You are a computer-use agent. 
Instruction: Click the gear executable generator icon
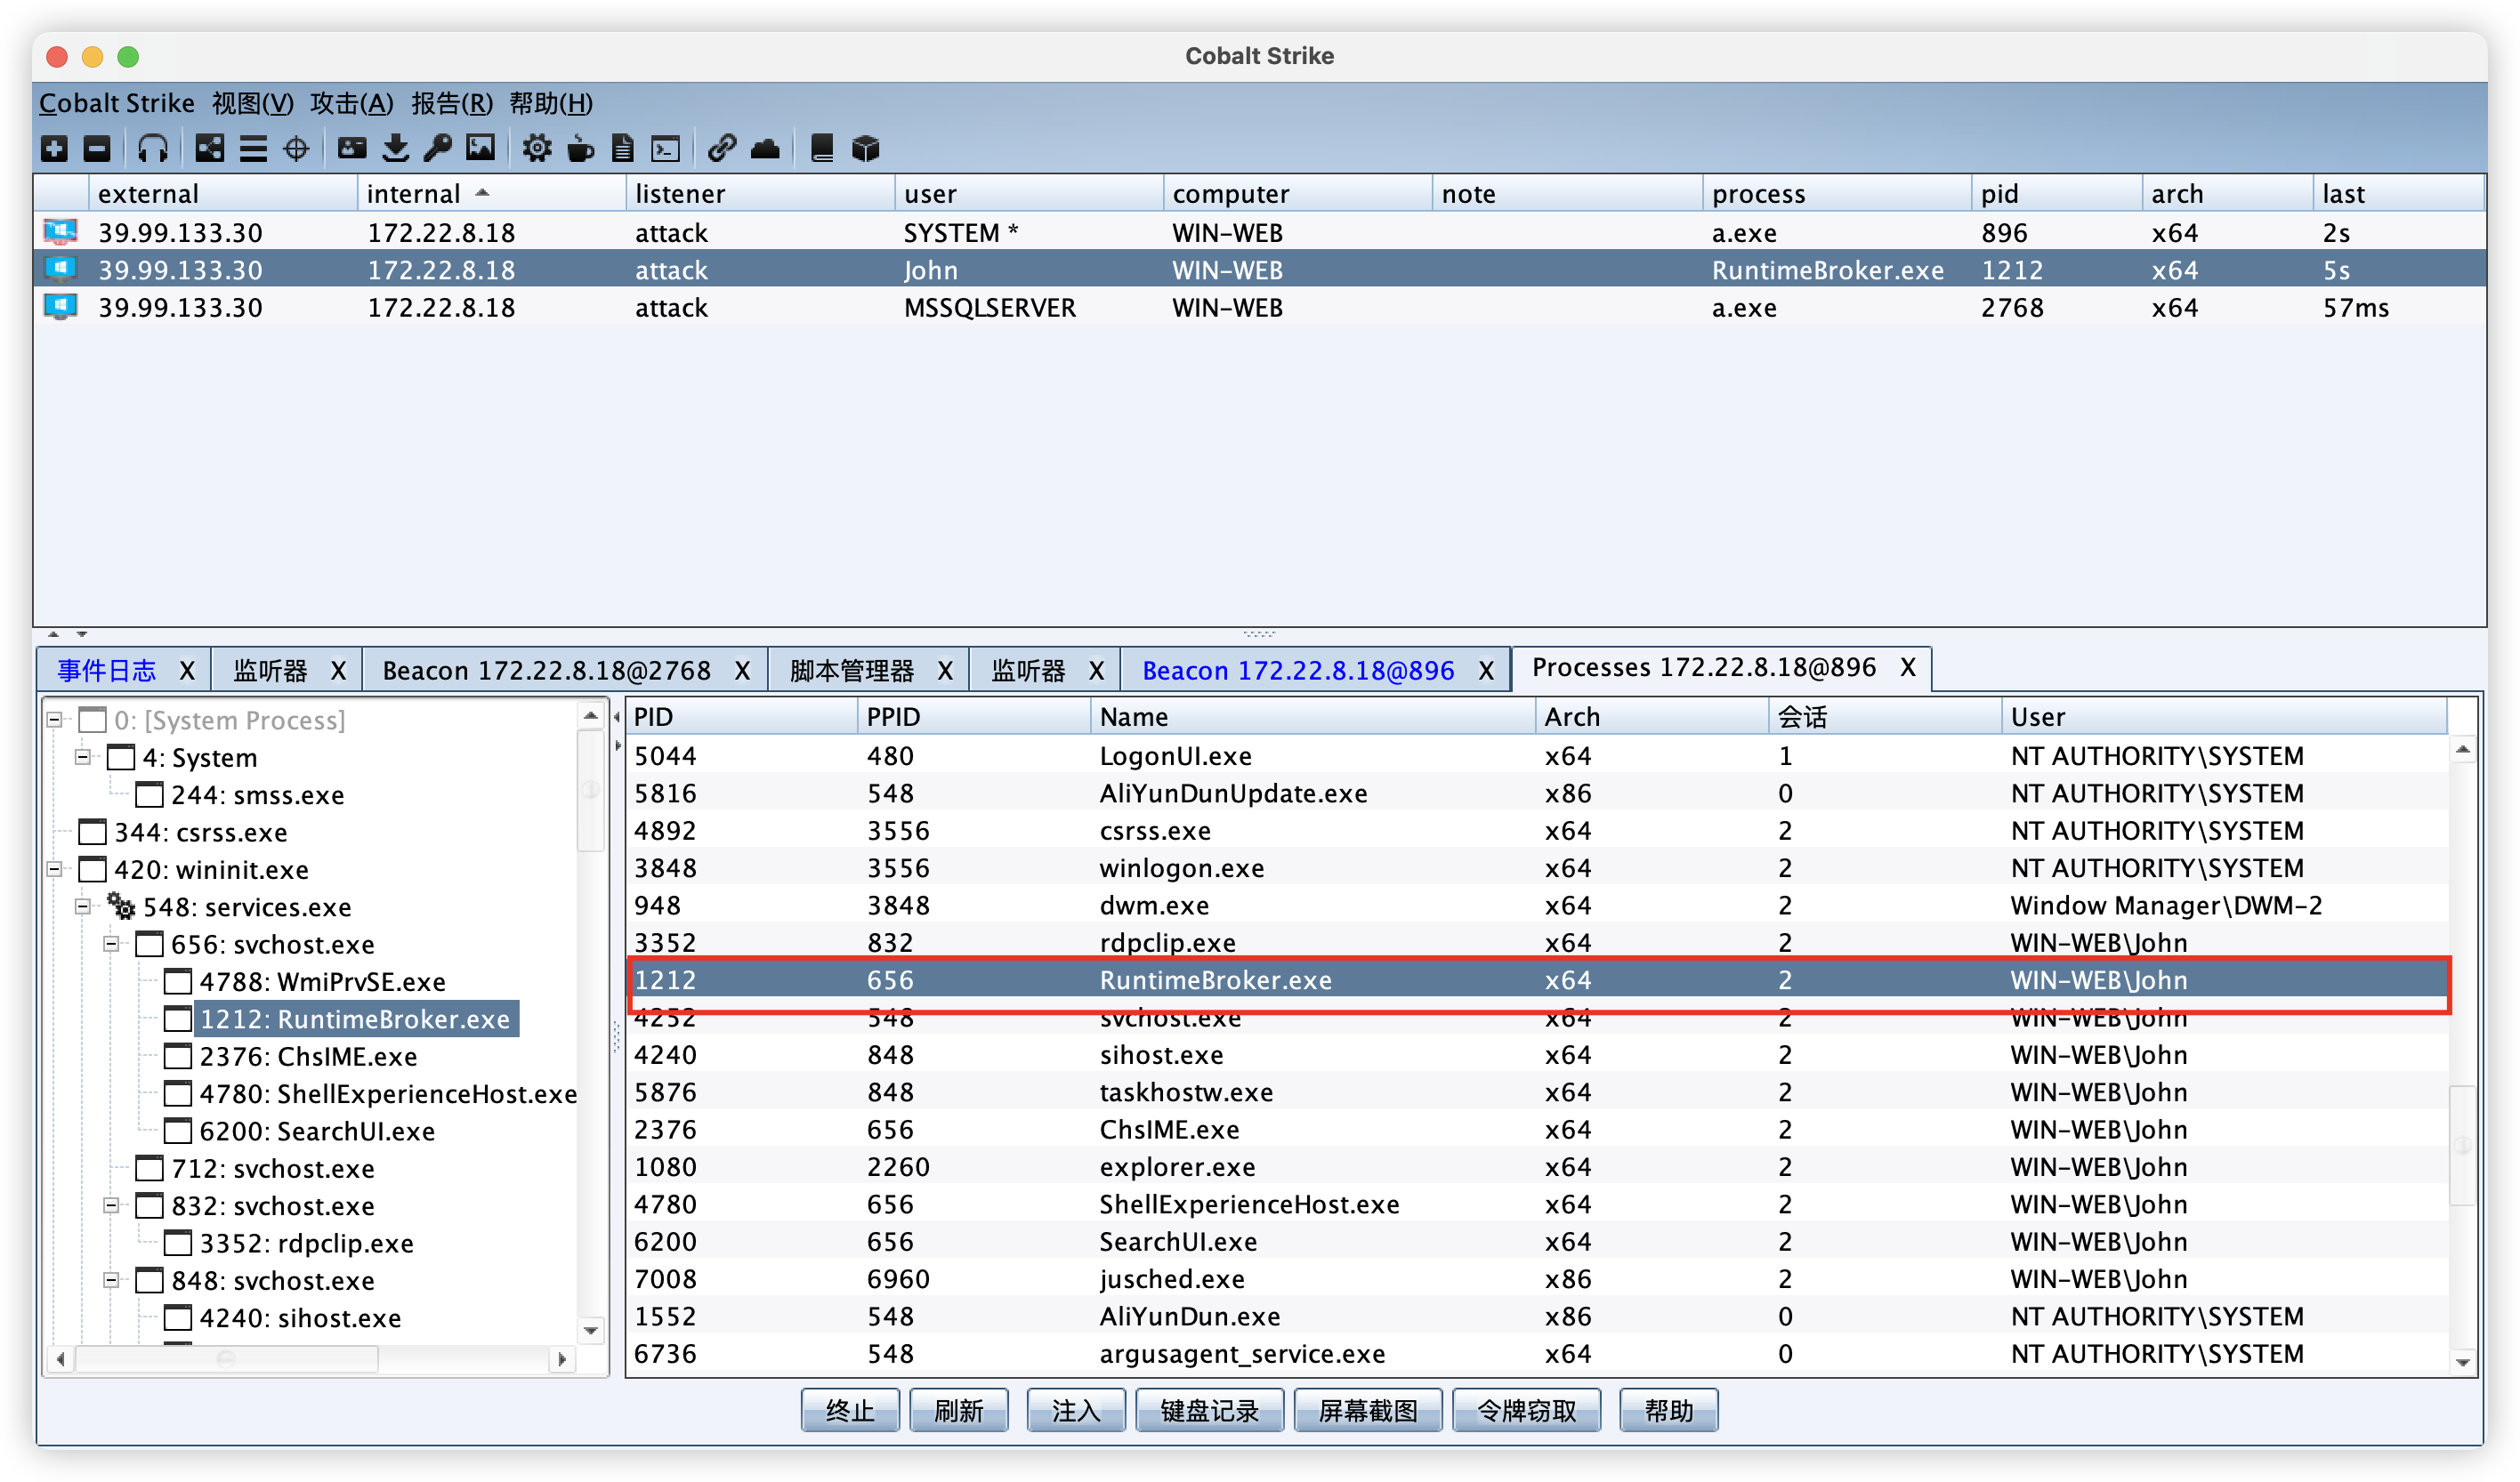[537, 149]
